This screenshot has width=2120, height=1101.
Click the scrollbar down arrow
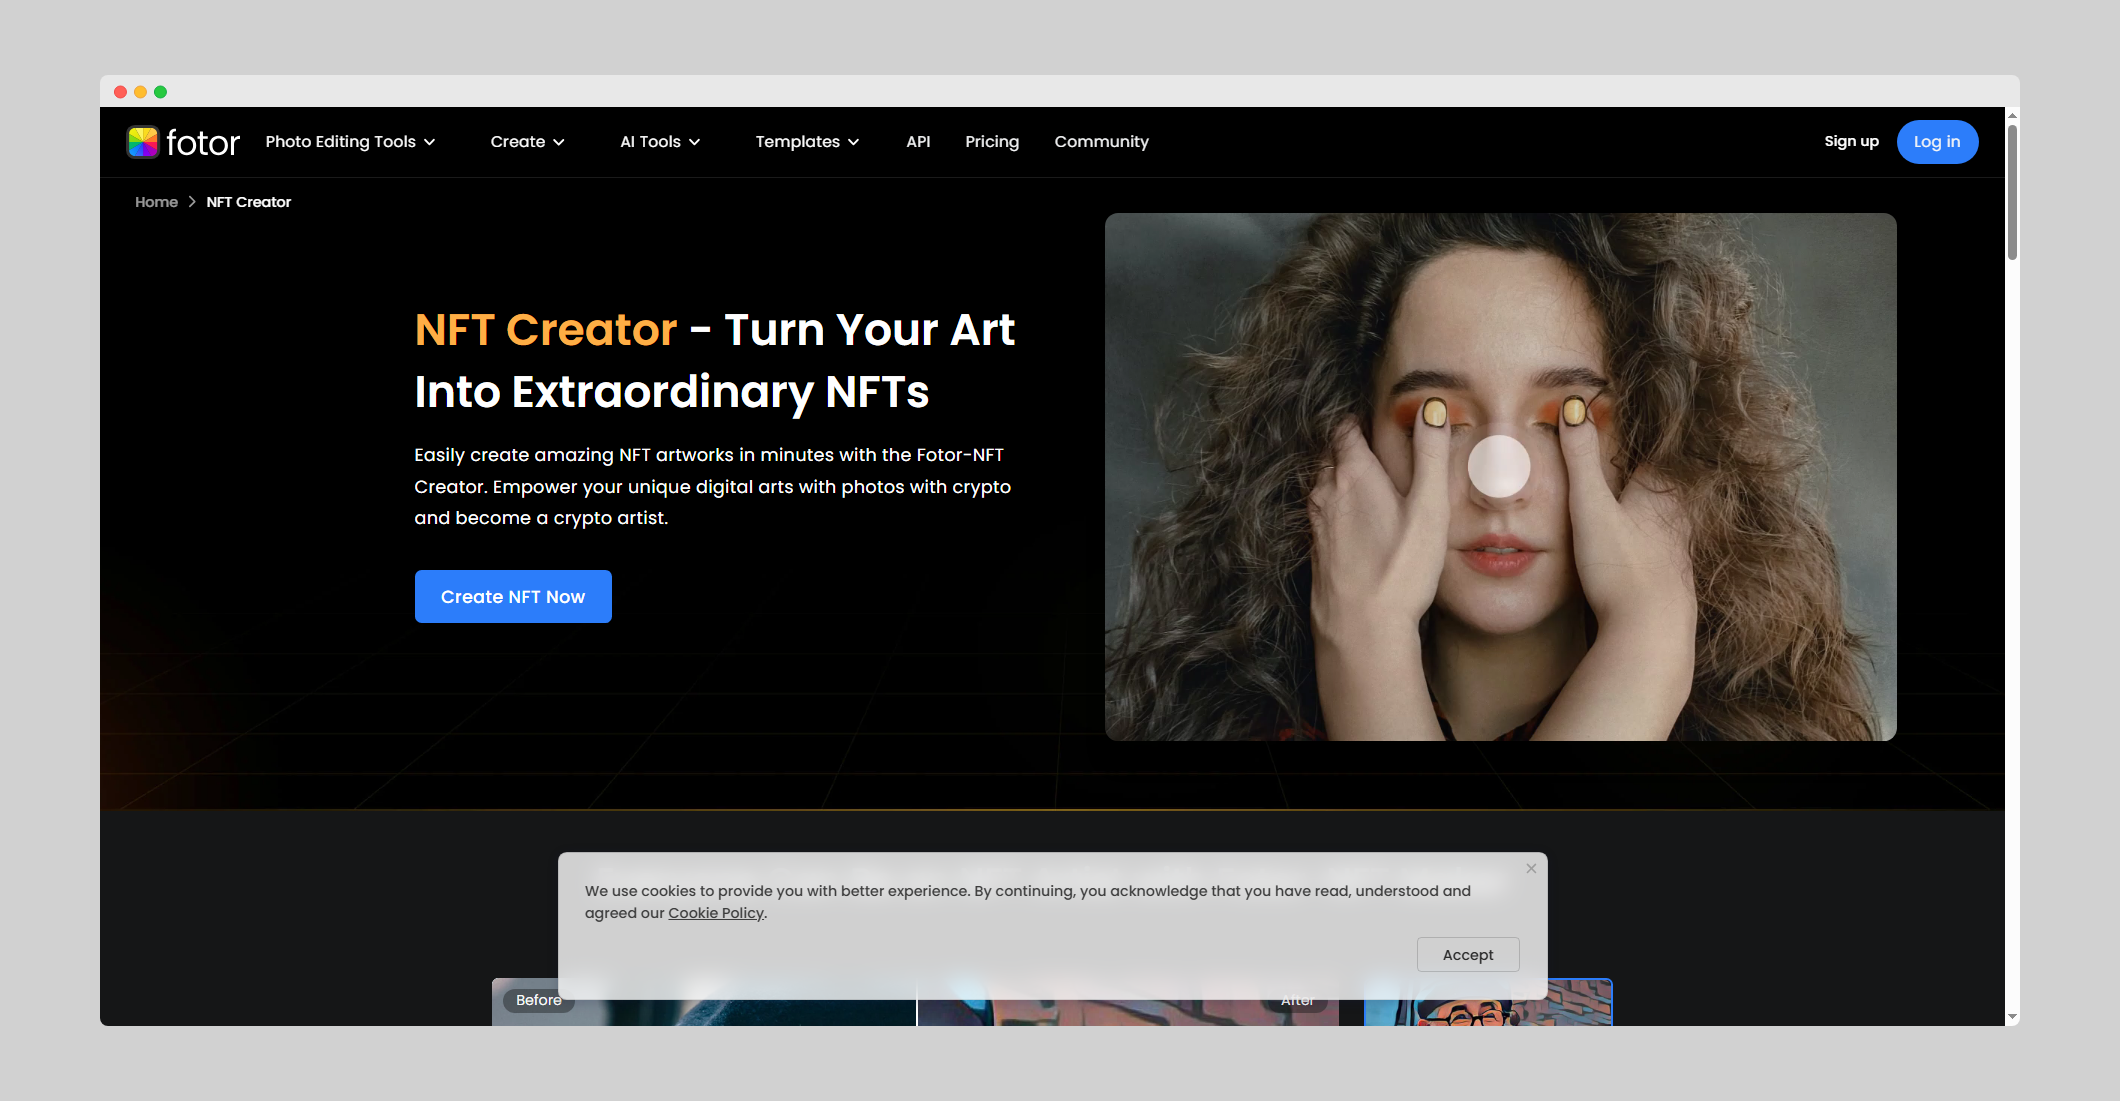pyautogui.click(x=2012, y=1017)
